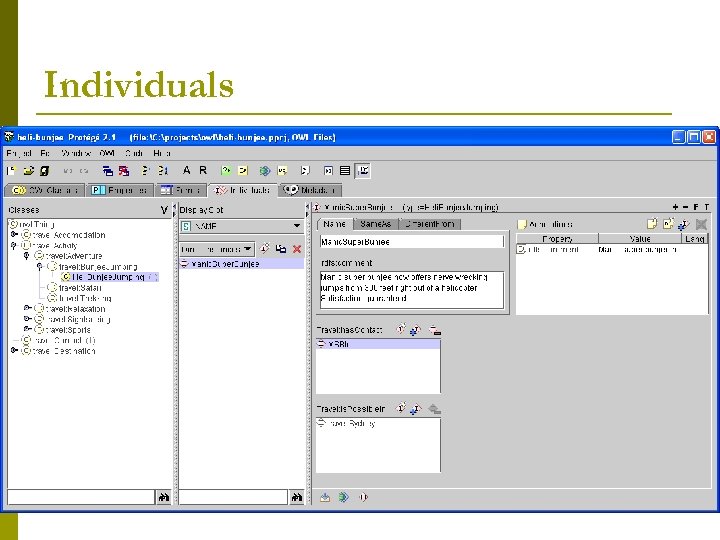Viewport: 720px width, 540px height.
Task: Click the save project toolbar icon
Action: pyautogui.click(x=45, y=171)
